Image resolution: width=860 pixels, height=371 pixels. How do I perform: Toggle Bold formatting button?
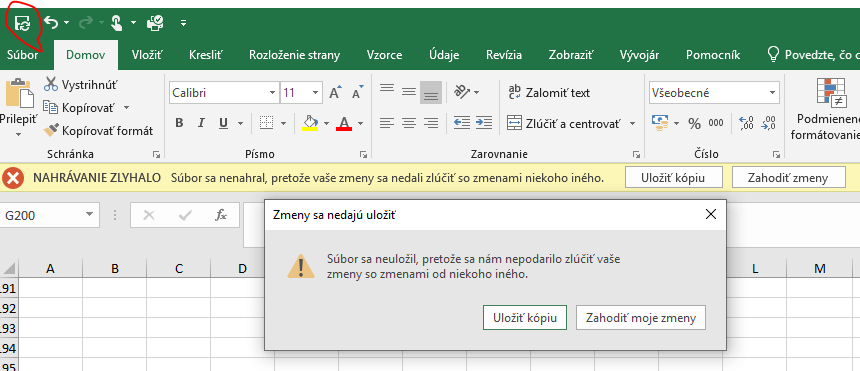click(179, 123)
